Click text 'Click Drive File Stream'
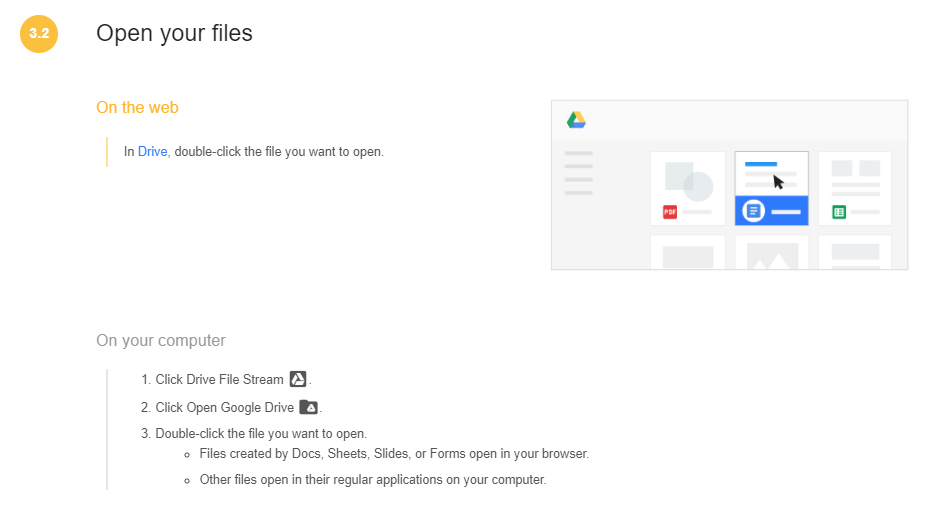 point(219,380)
